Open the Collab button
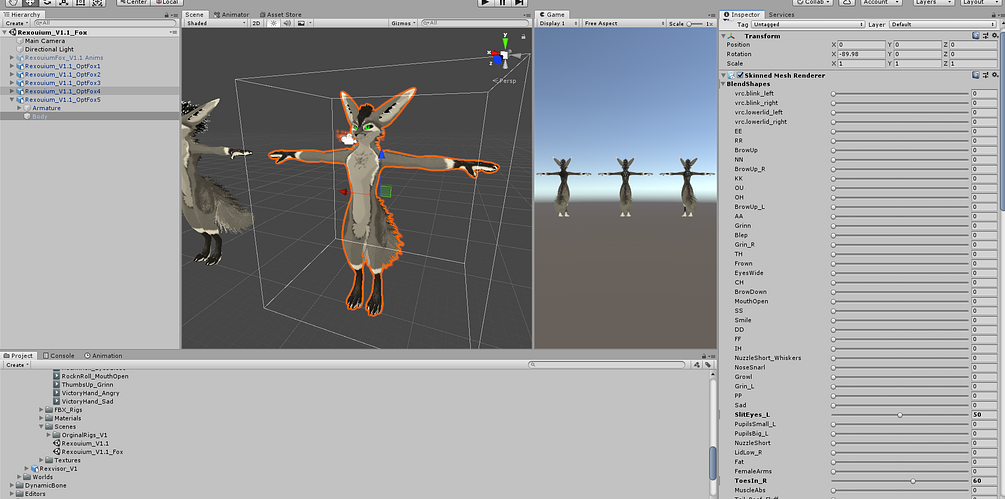1005x499 pixels. (x=813, y=3)
